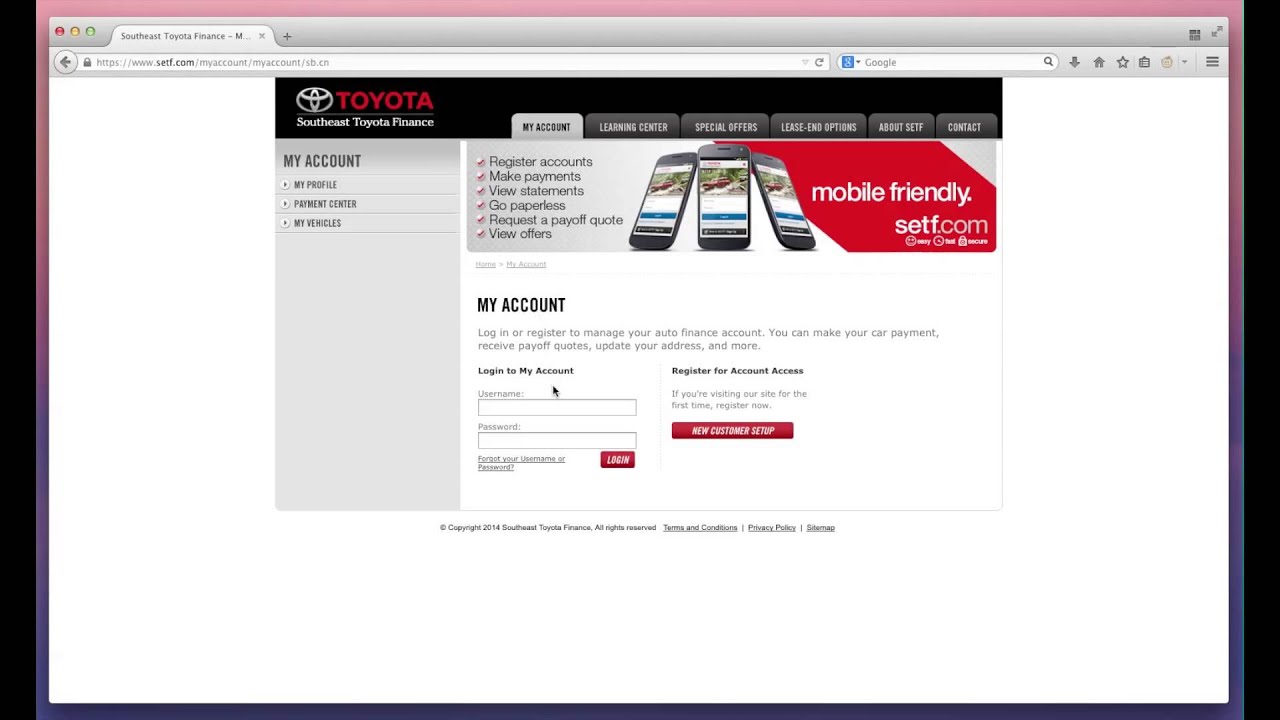The image size is (1280, 720).
Task: Open dropdown next to the face extension icon
Action: coord(1184,62)
